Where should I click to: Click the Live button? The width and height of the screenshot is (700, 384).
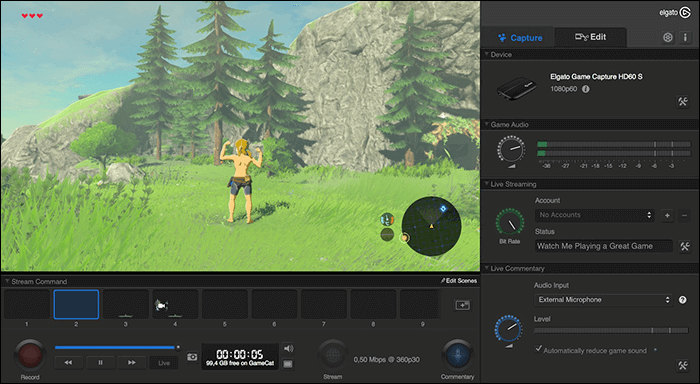tap(164, 363)
